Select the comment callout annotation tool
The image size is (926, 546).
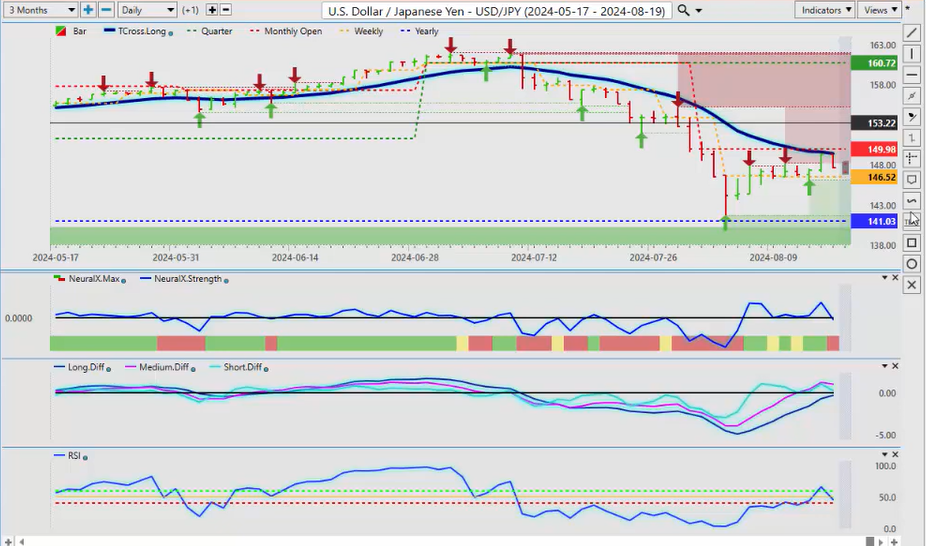[911, 180]
